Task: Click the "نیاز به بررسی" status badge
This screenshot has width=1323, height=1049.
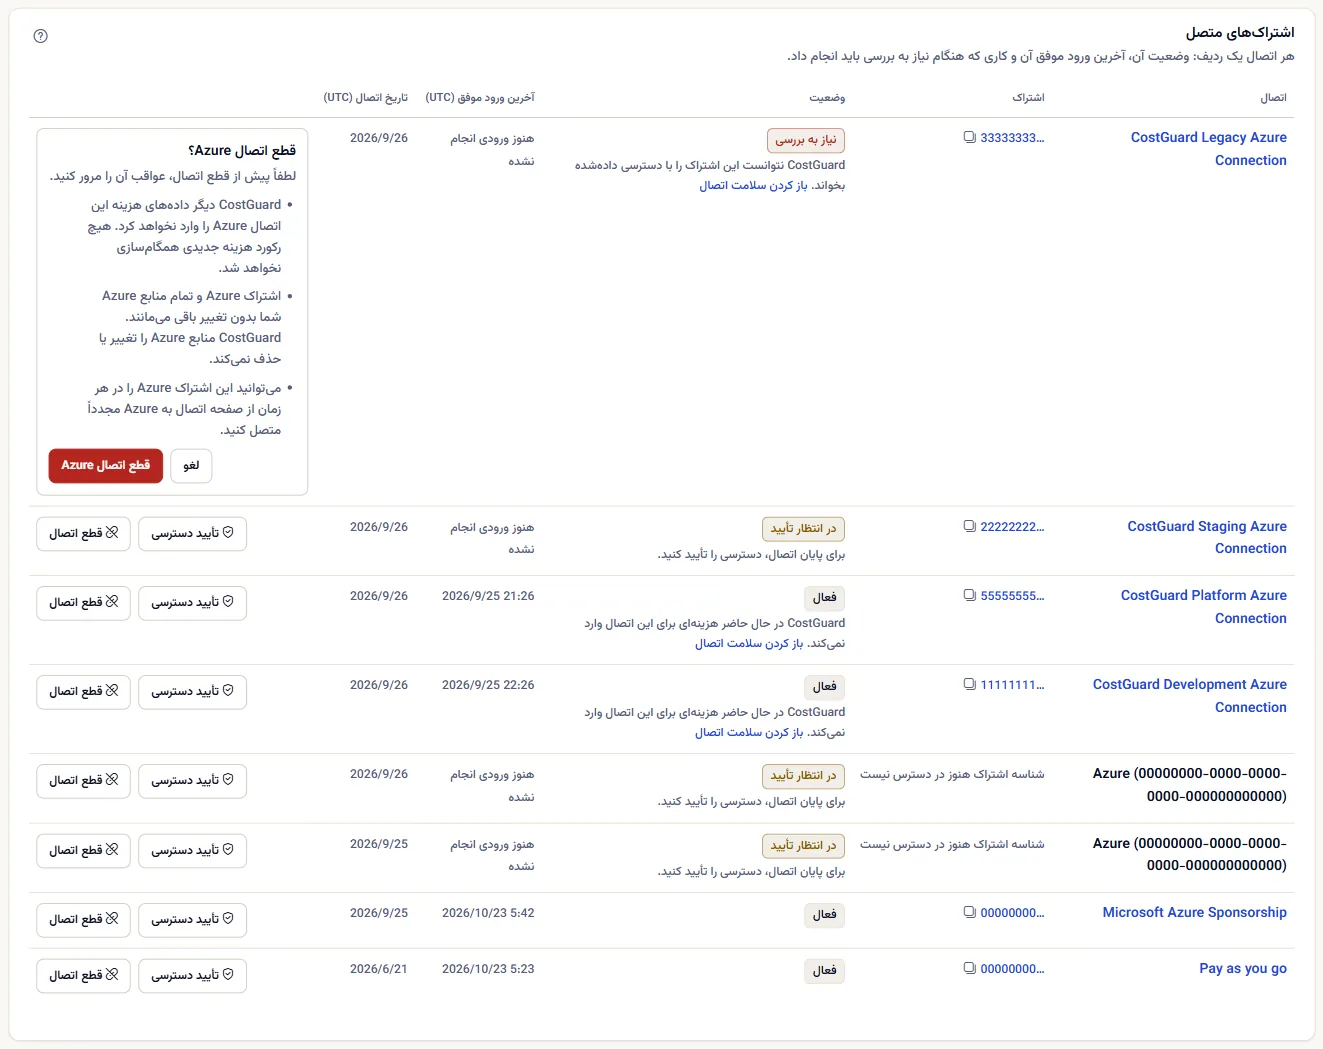Action: (x=806, y=140)
